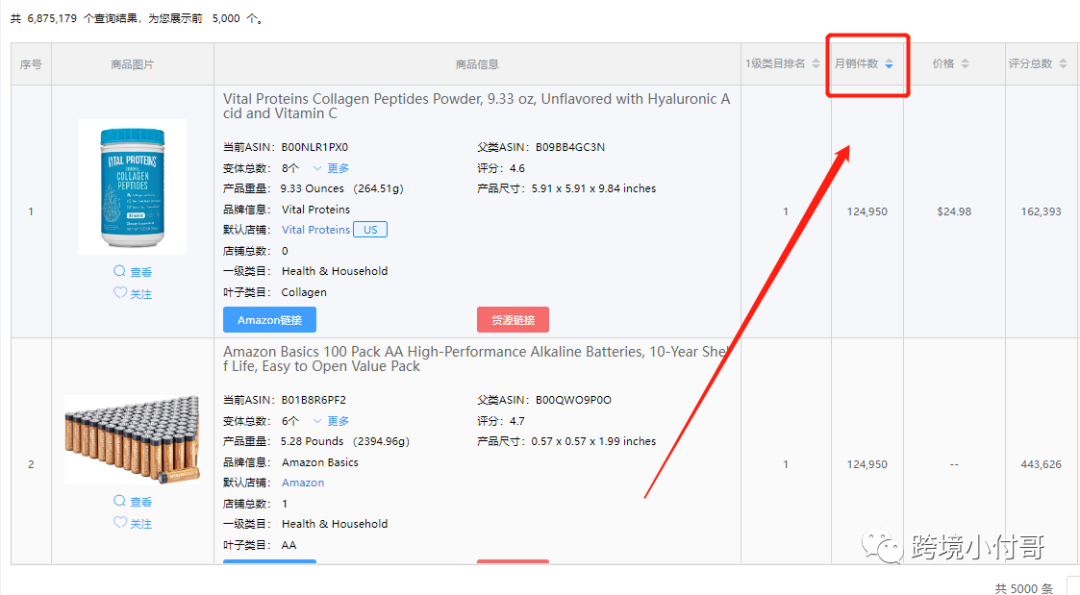1080x595 pixels.
Task: Click price cell $24.98
Action: click(x=954, y=211)
